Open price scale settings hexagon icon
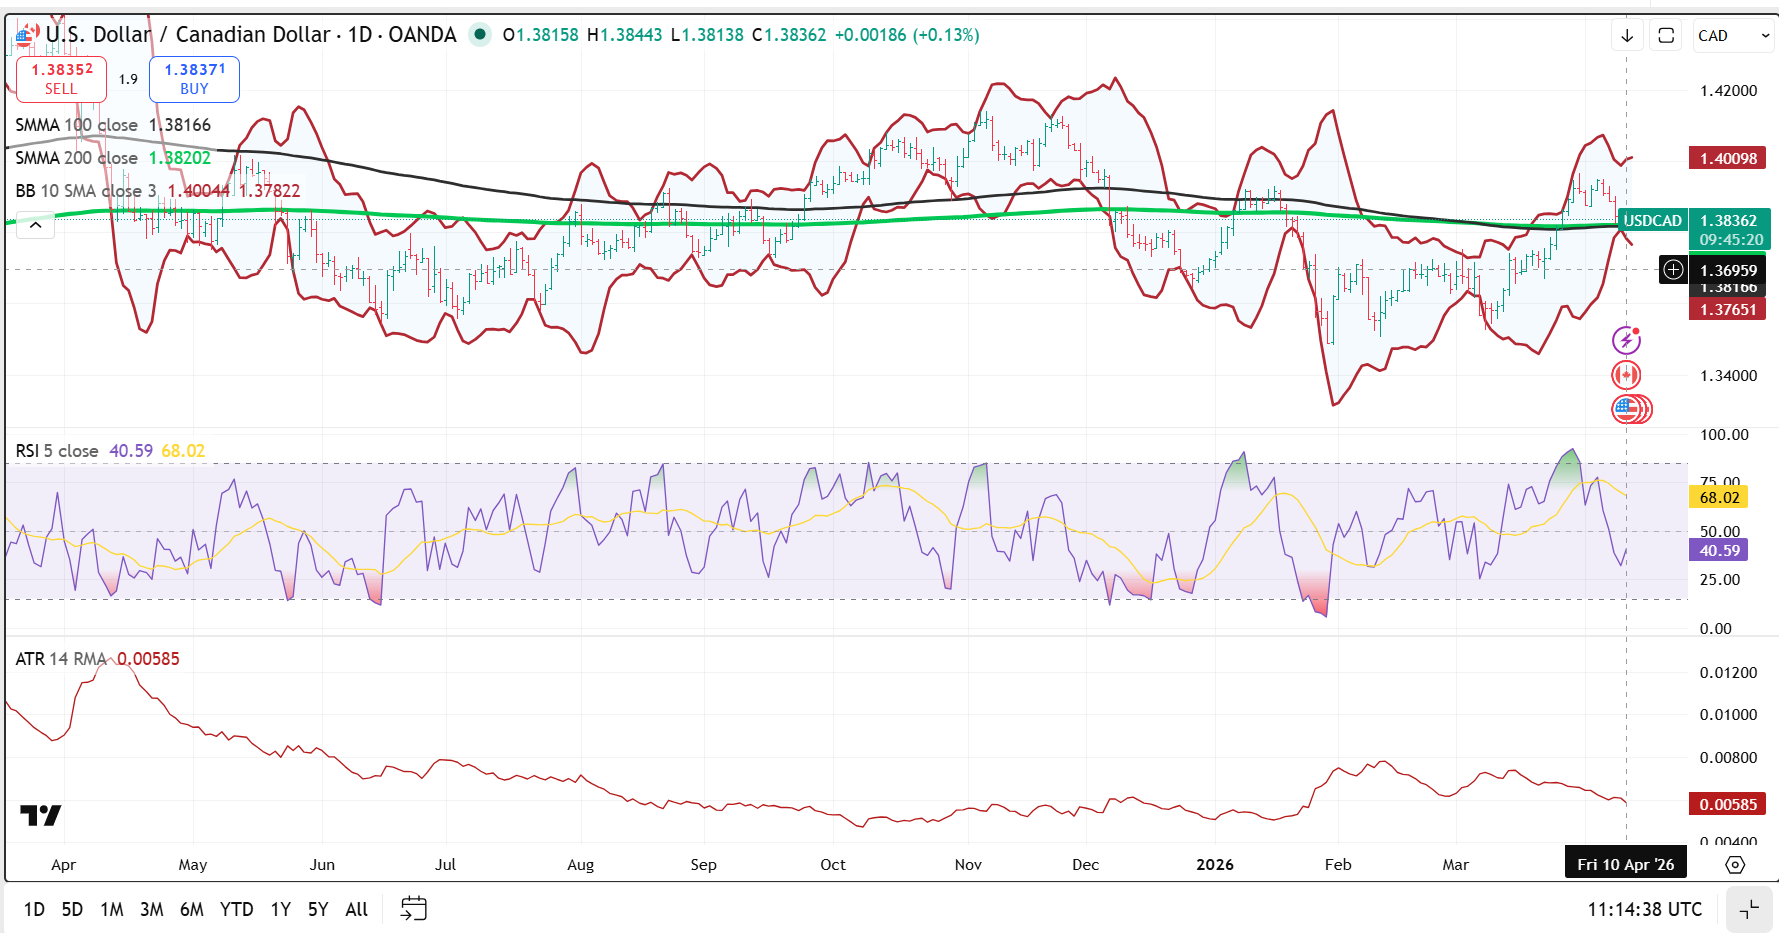Image resolution: width=1779 pixels, height=933 pixels. tap(1735, 865)
